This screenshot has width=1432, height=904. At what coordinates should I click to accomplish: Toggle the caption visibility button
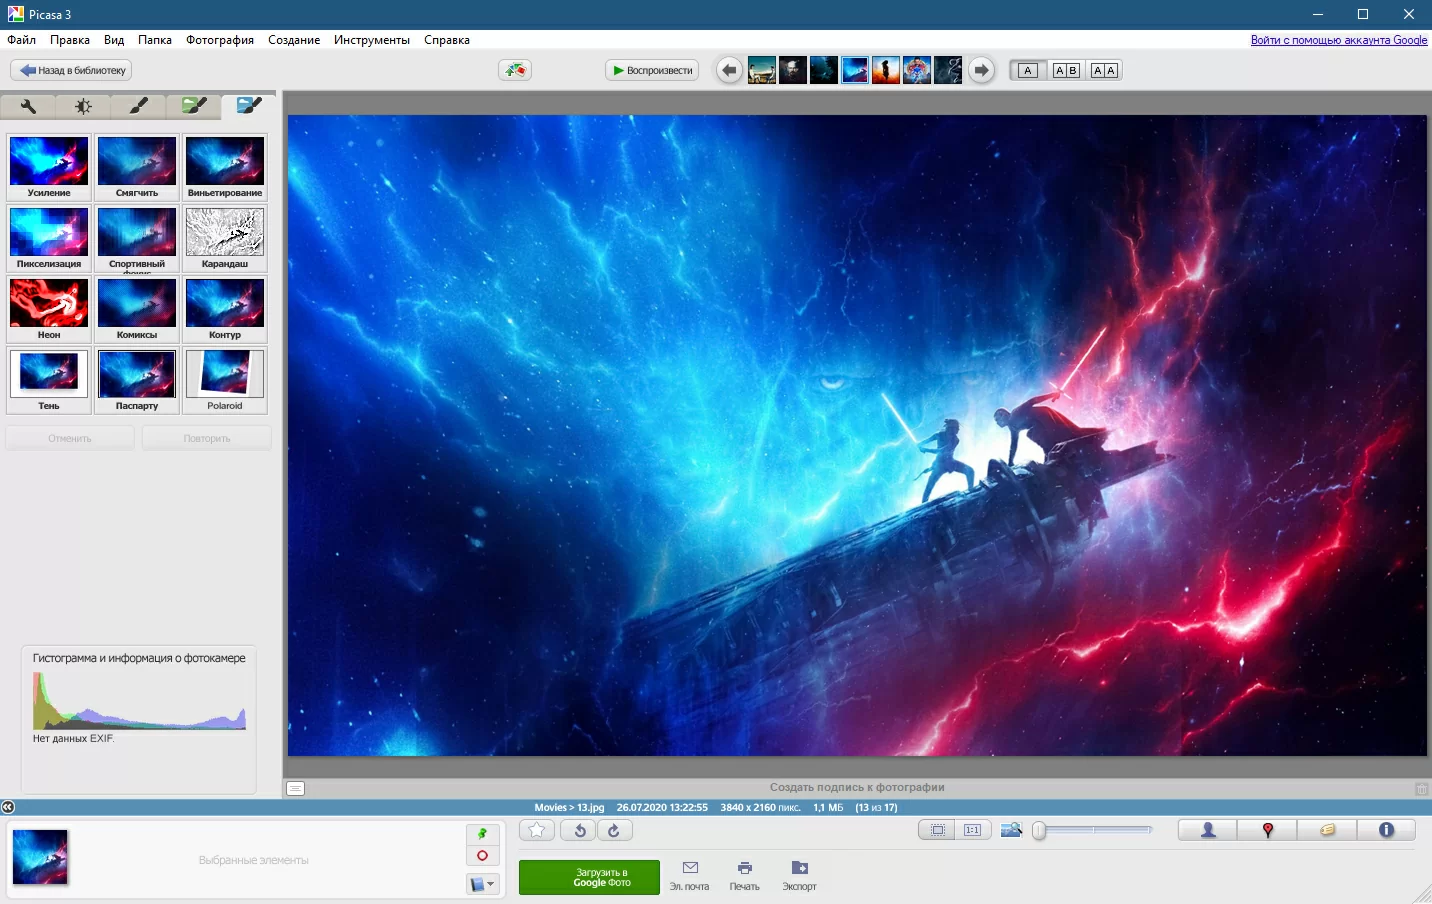[296, 788]
